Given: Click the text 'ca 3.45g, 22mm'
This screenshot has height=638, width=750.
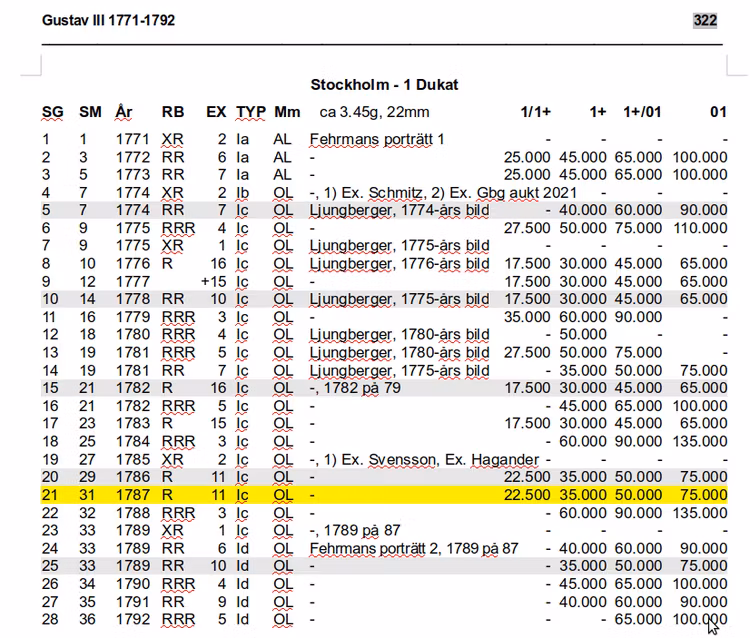Looking at the screenshot, I should tap(374, 112).
